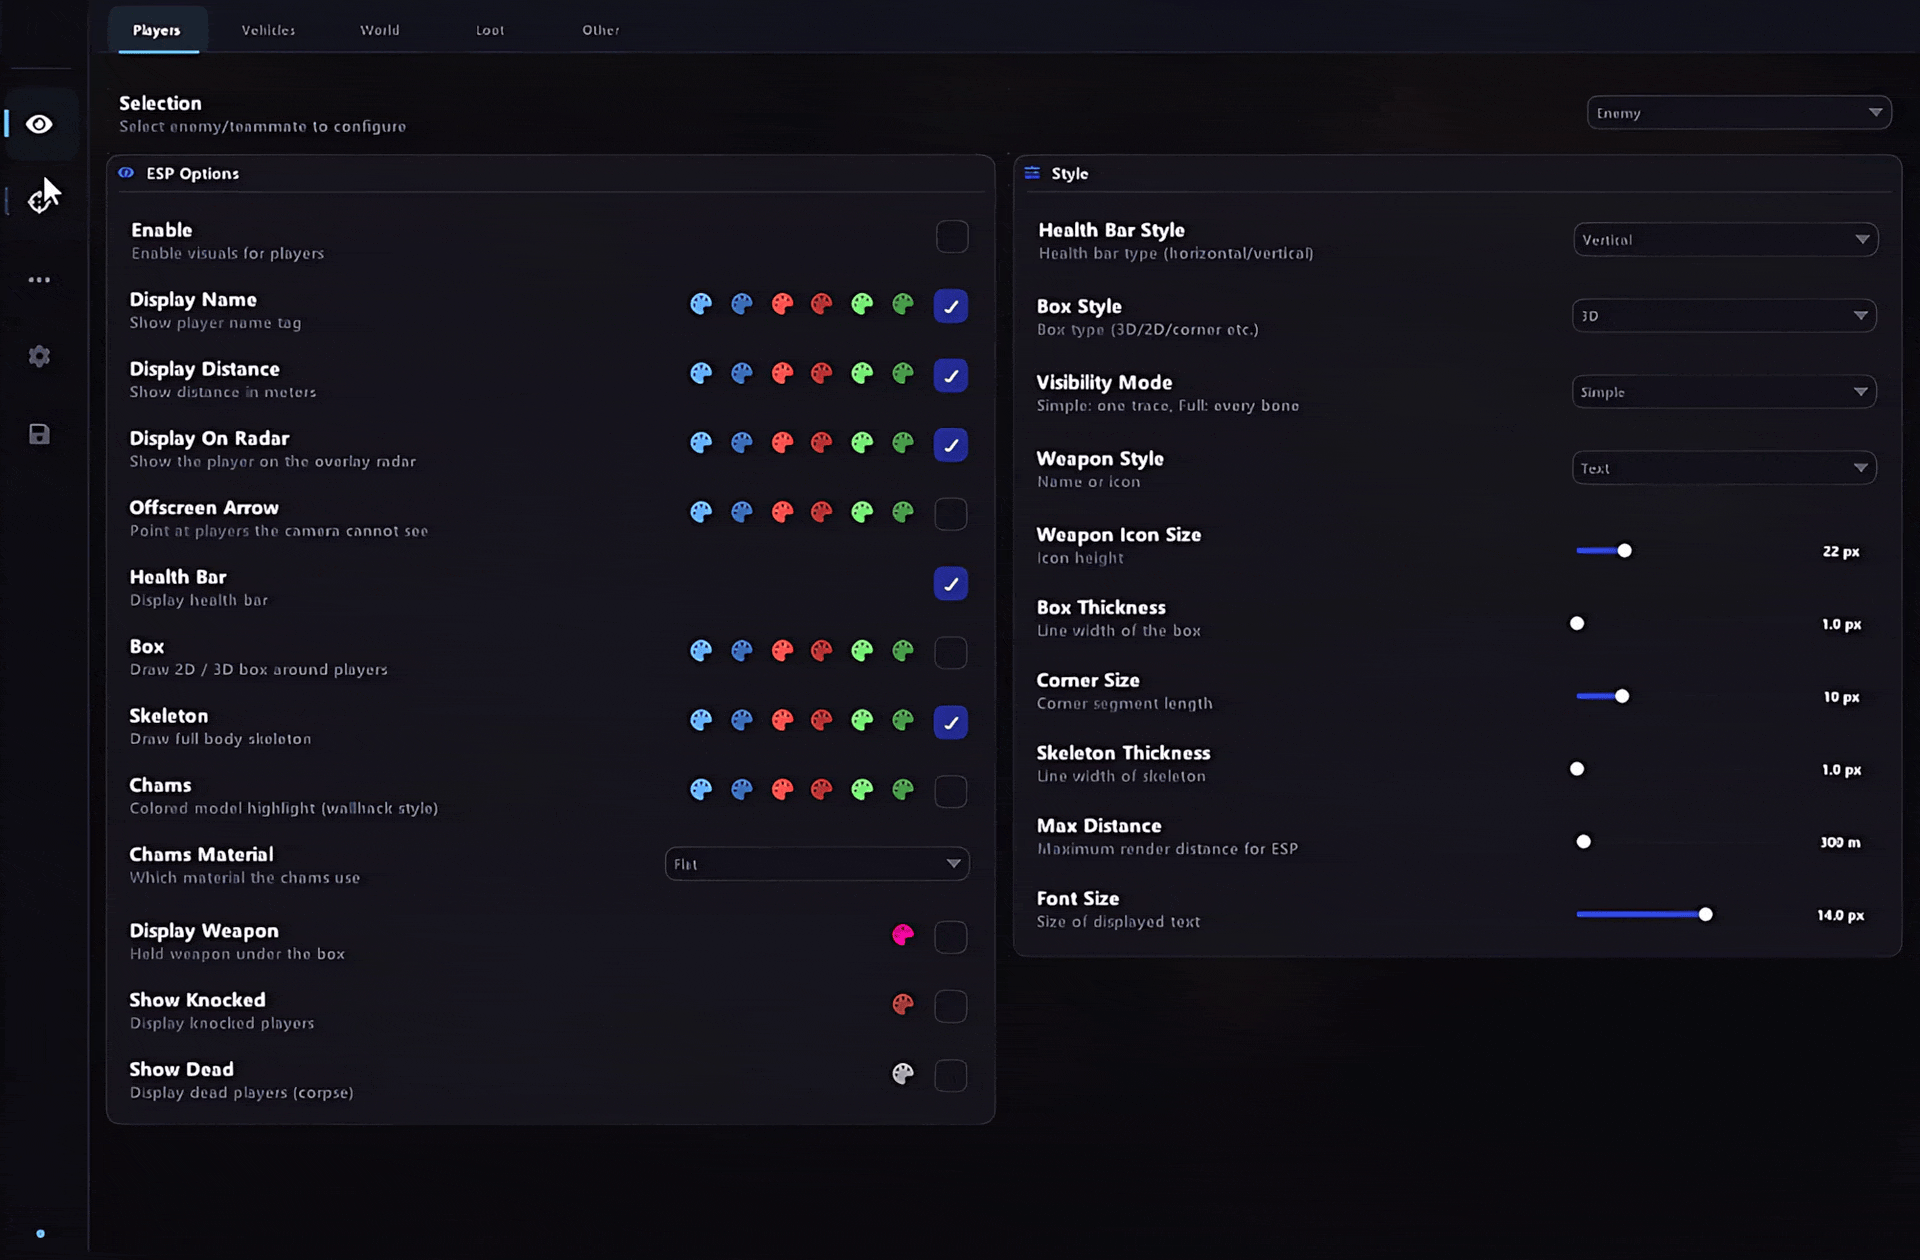The image size is (1920, 1260).
Task: Enable the Chams checkbox
Action: [x=951, y=791]
